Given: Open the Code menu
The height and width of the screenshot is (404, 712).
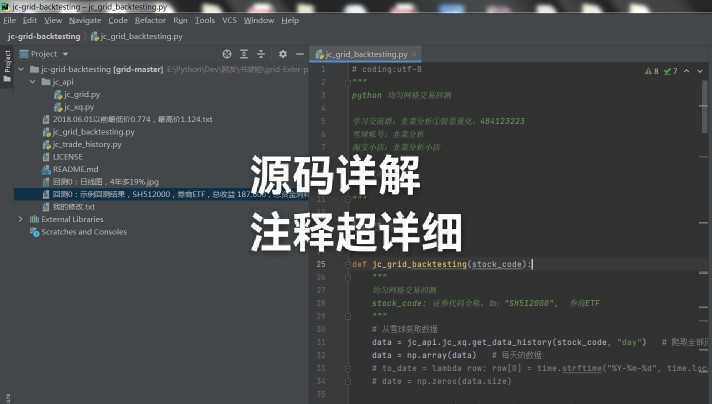Looking at the screenshot, I should point(118,20).
